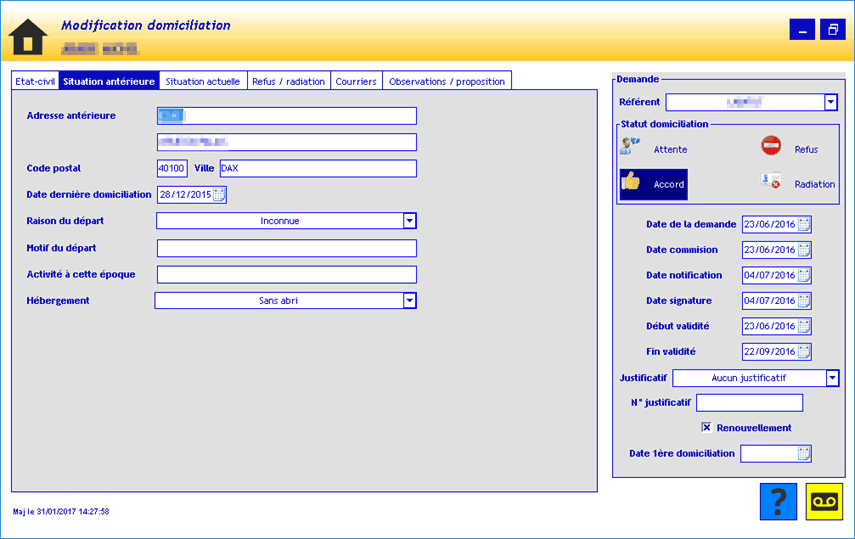Expand the Justificatif dropdown
855x539 pixels.
832,378
